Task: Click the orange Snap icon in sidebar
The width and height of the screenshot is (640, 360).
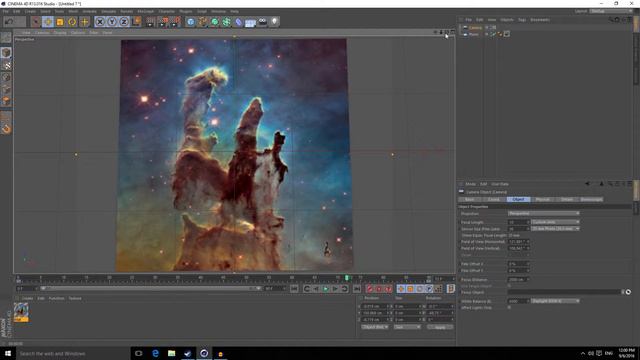Action: [x=6, y=129]
